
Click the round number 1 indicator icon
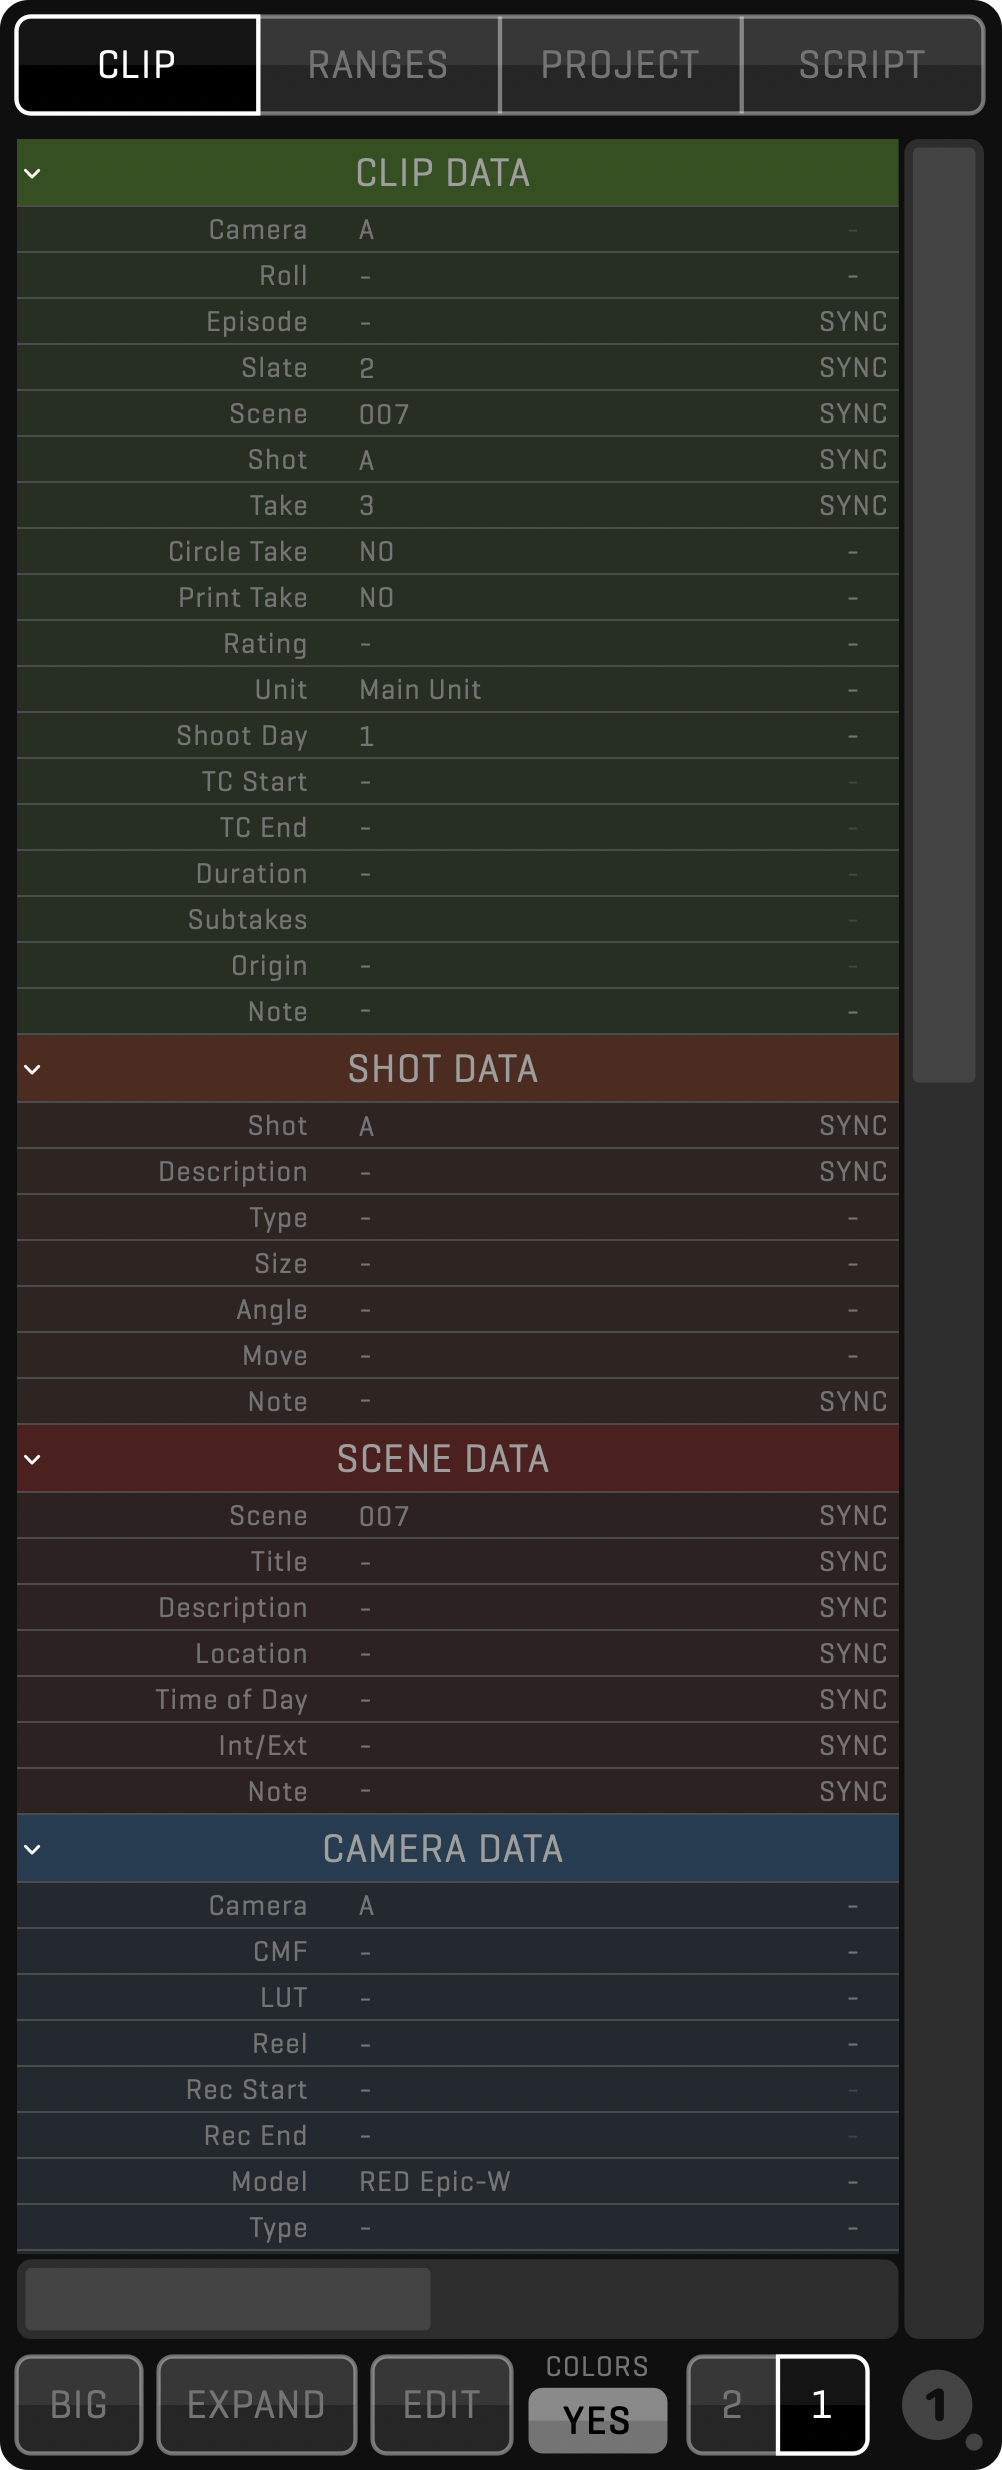point(936,2405)
